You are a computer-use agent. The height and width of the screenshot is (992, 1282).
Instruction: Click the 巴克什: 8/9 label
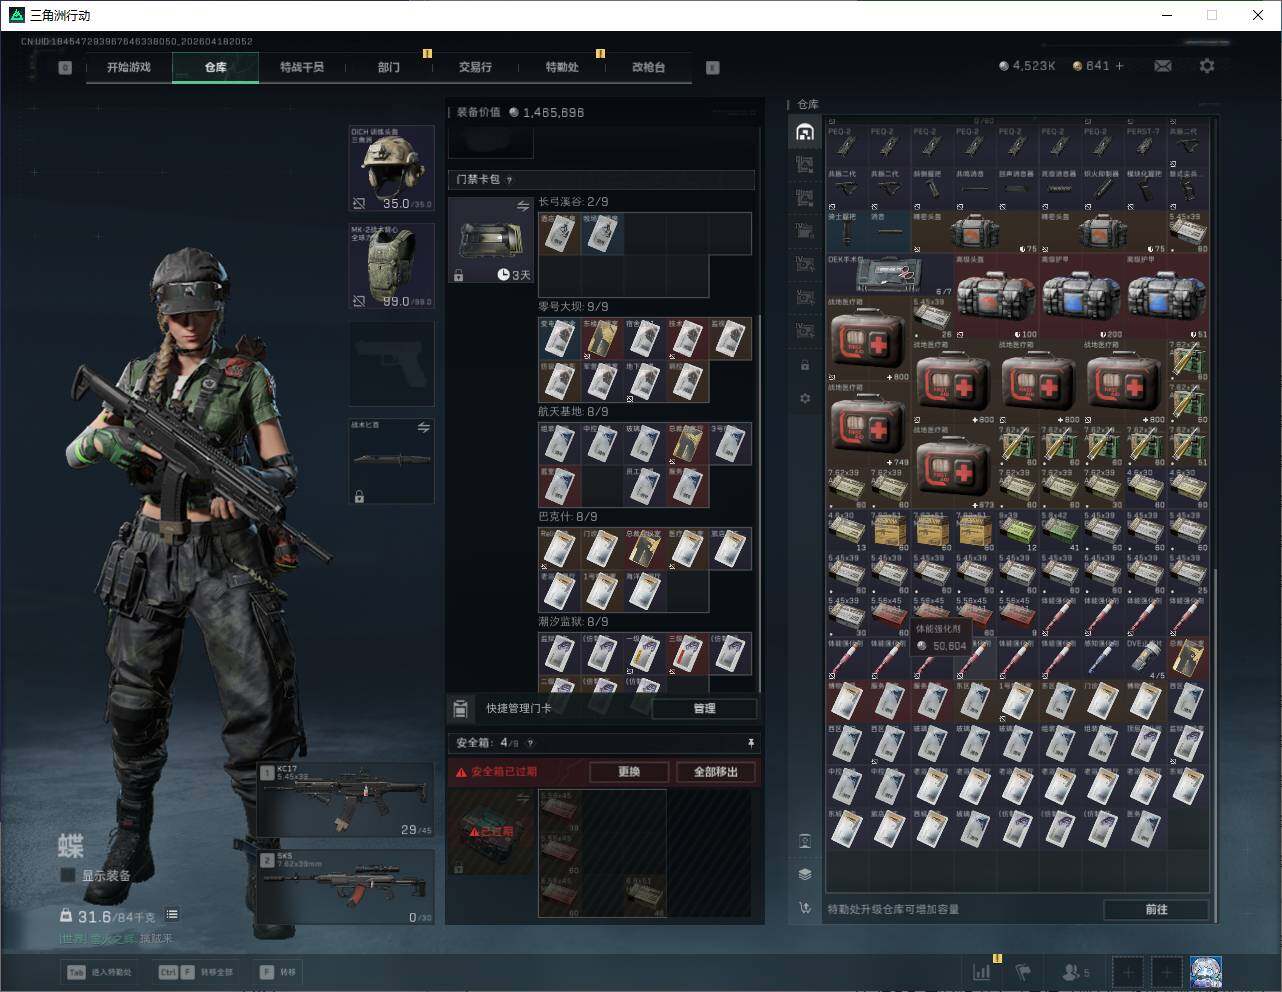click(x=568, y=517)
